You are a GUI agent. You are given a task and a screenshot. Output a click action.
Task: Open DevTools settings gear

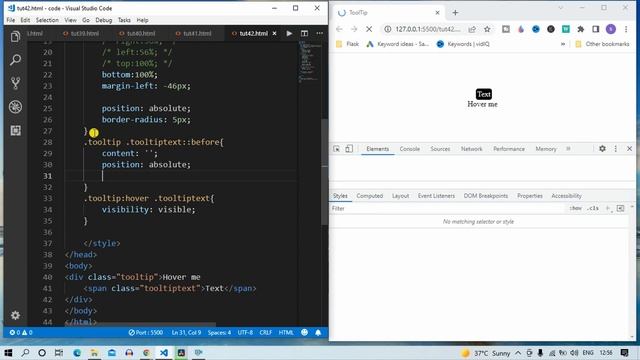(602, 149)
